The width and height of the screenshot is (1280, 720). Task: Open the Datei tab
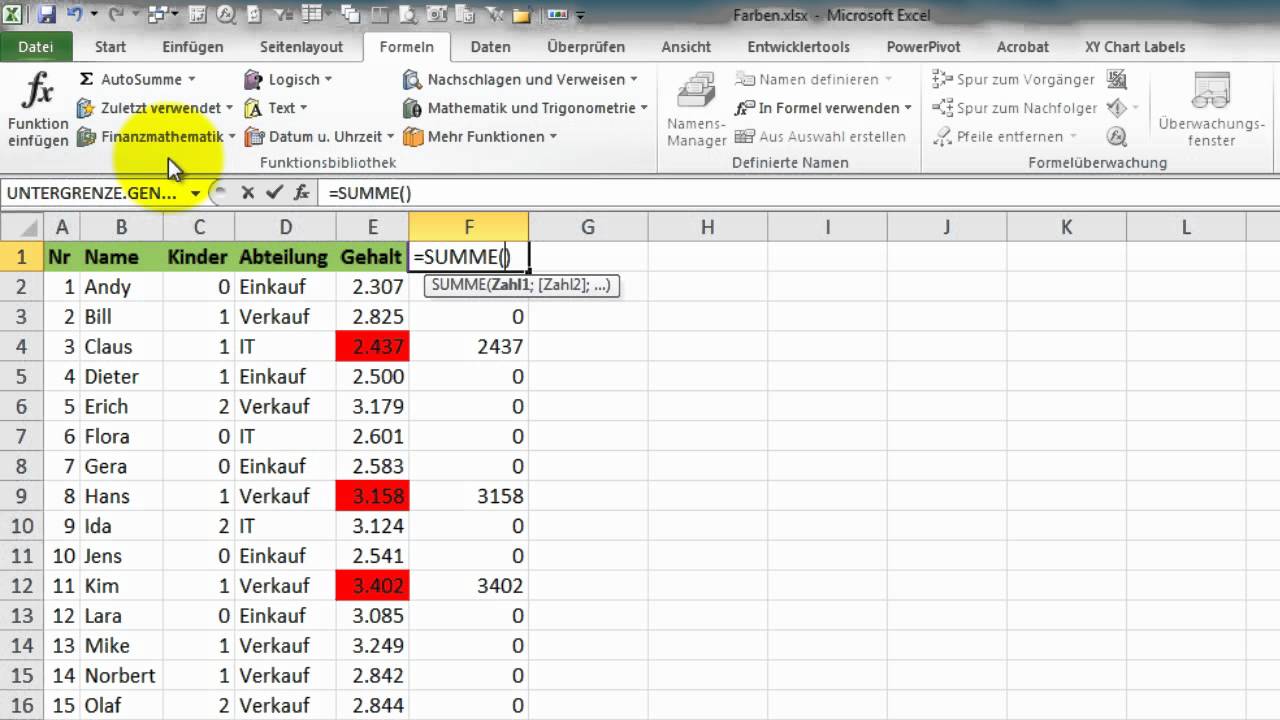36,46
